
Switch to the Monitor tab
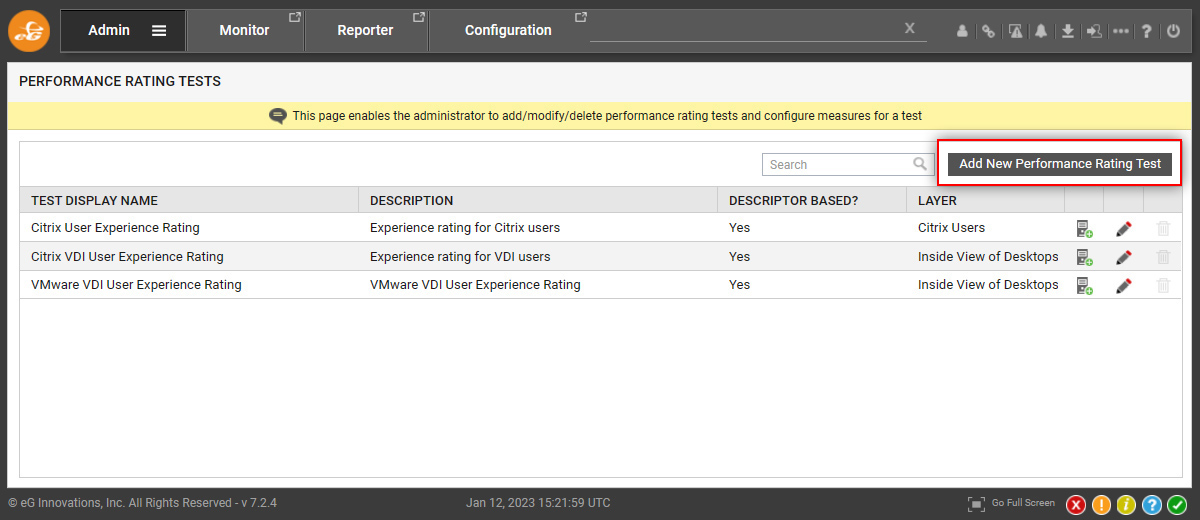(244, 30)
